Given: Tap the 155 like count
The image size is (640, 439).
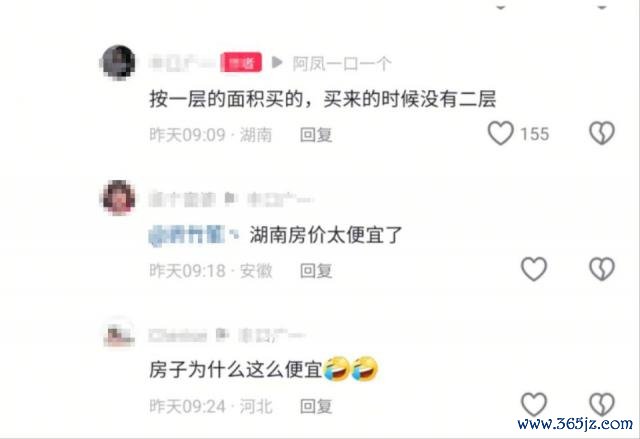Looking at the screenshot, I should [x=534, y=134].
